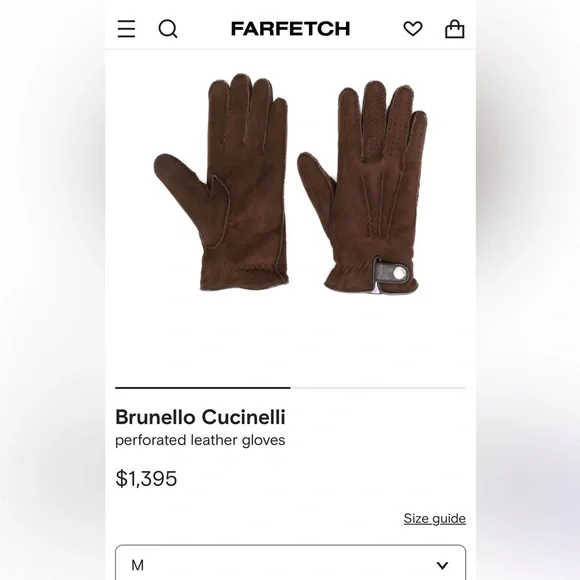Select the Brunello Cucinelli brand name
The height and width of the screenshot is (580, 580).
click(x=200, y=417)
